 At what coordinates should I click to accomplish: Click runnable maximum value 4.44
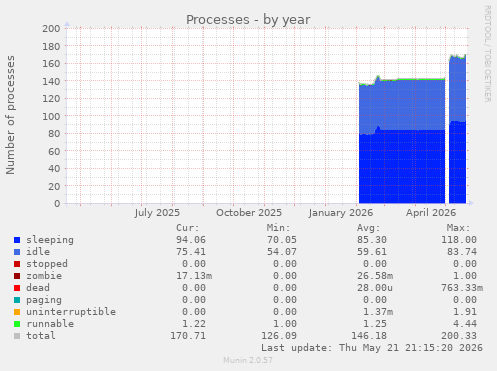pos(465,324)
